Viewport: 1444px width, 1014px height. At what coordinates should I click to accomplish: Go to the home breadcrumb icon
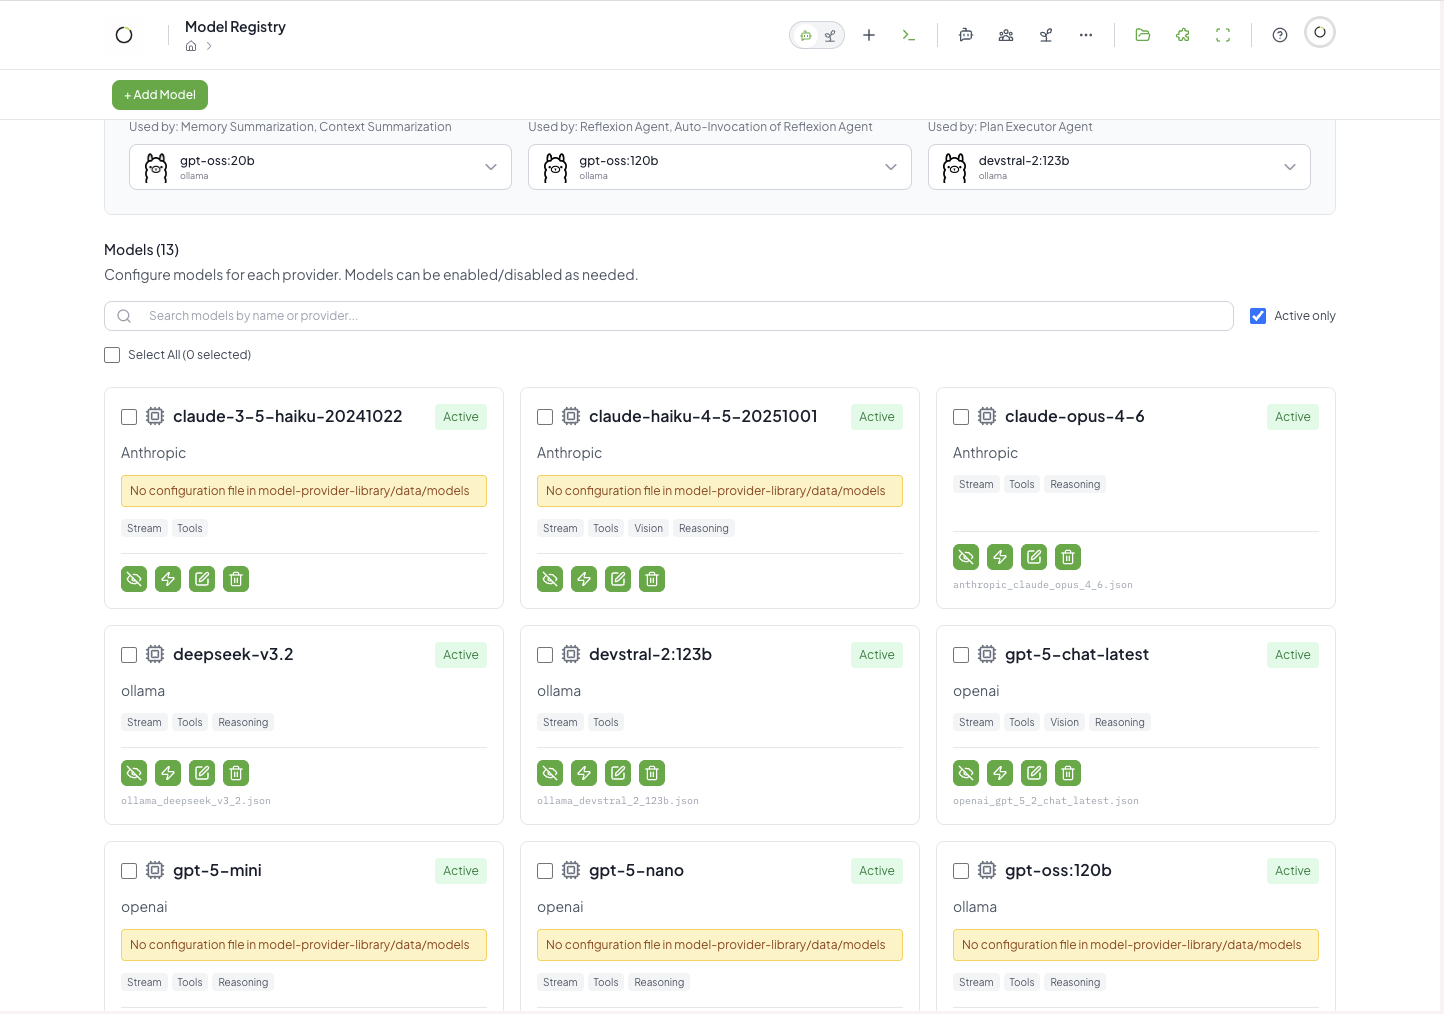191,46
